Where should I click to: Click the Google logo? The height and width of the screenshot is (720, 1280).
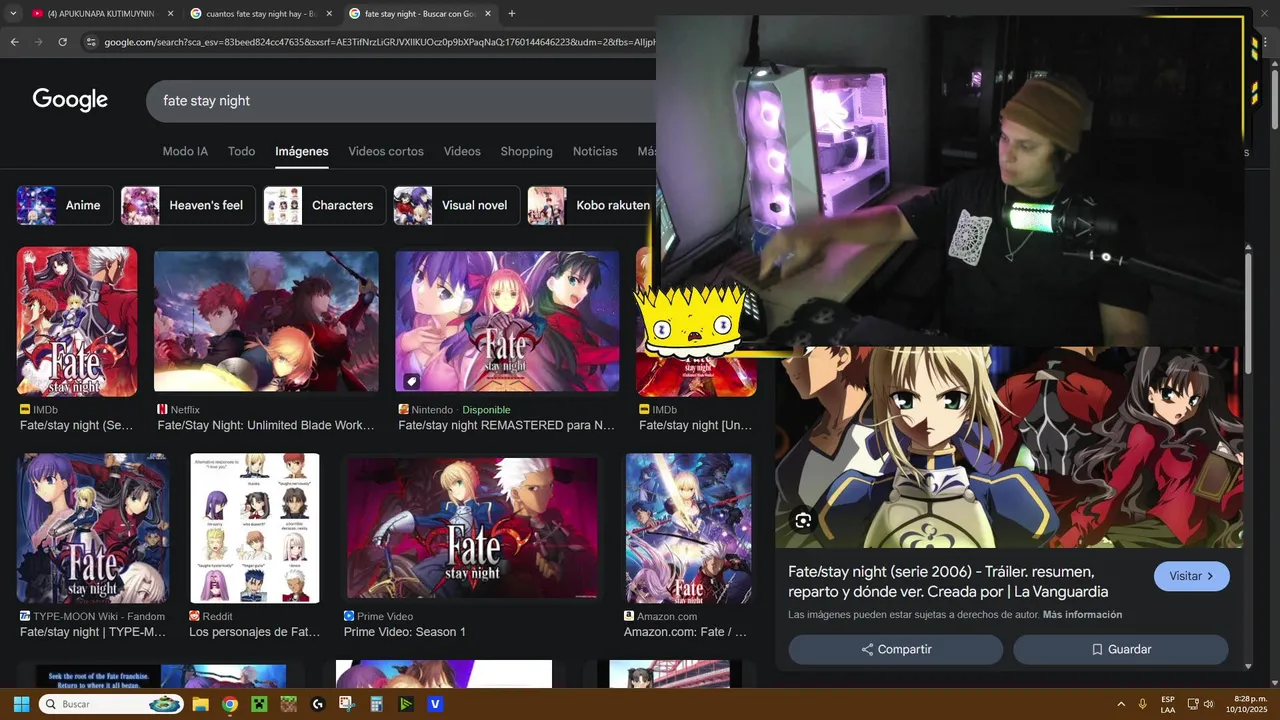[70, 100]
